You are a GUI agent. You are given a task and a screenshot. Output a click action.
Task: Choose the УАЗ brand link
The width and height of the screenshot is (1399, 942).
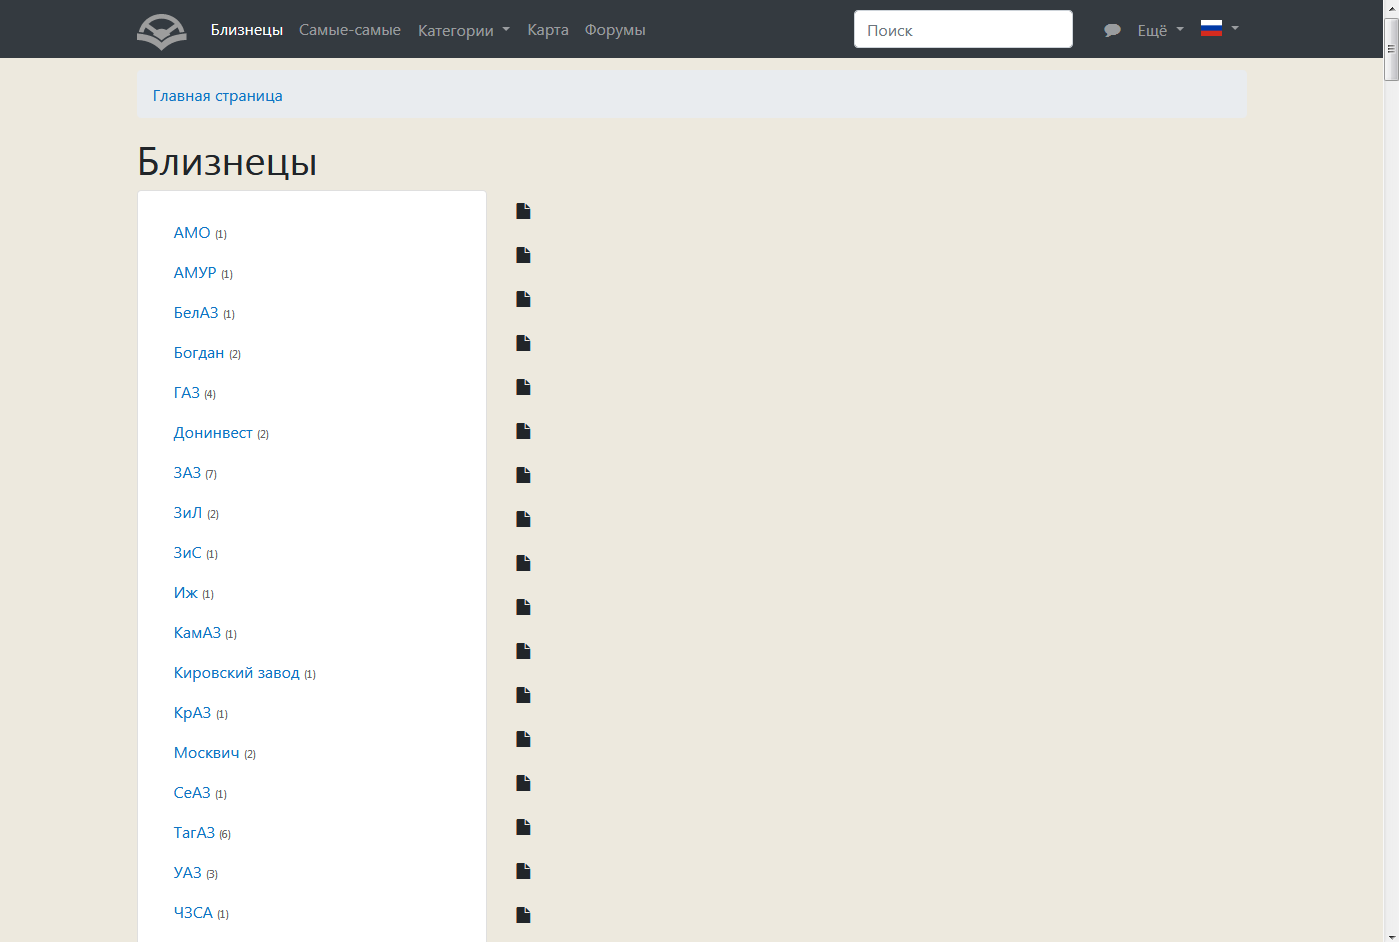pos(188,873)
